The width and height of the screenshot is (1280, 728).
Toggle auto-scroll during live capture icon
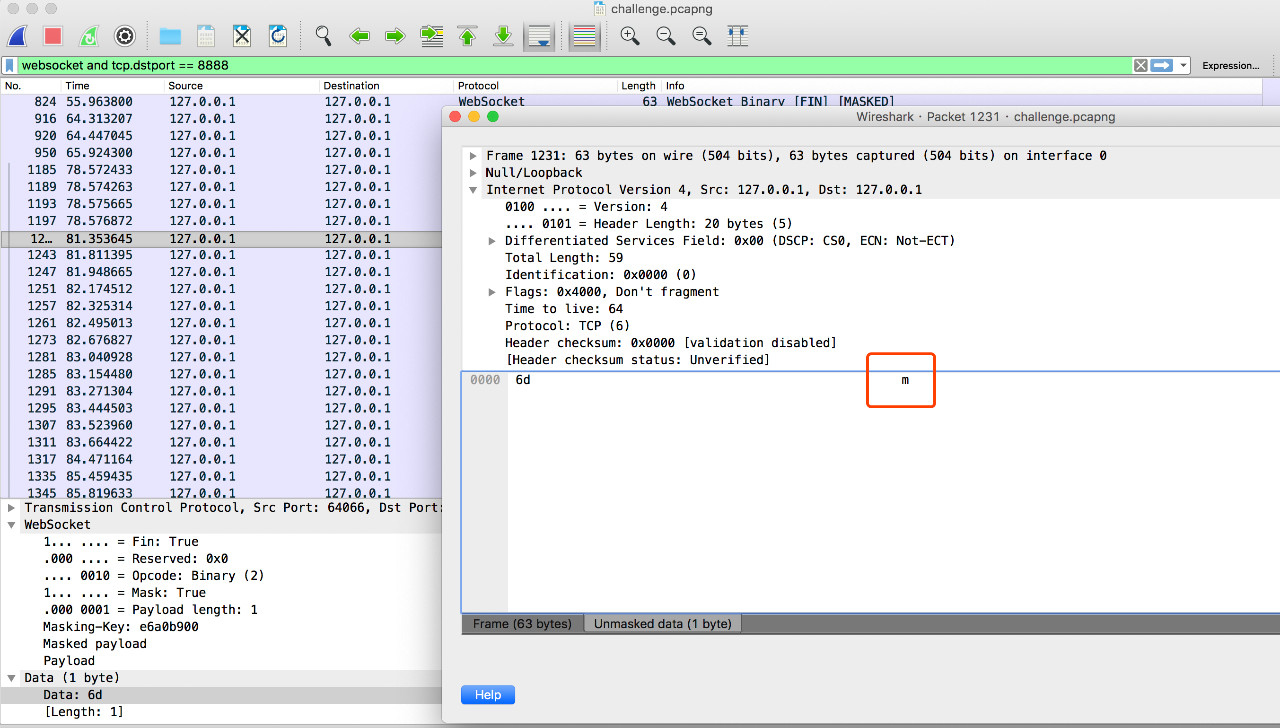tap(540, 37)
